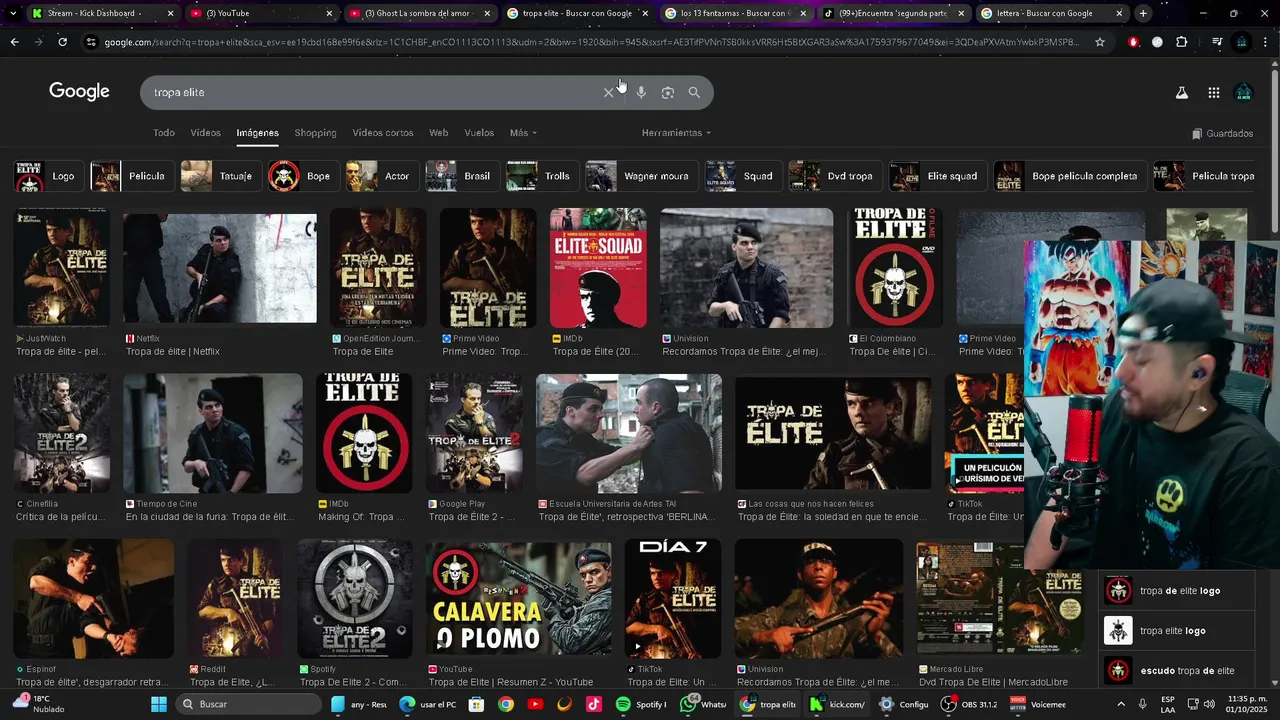Open the YouTube taskbar icon
The width and height of the screenshot is (1280, 720).
click(535, 704)
